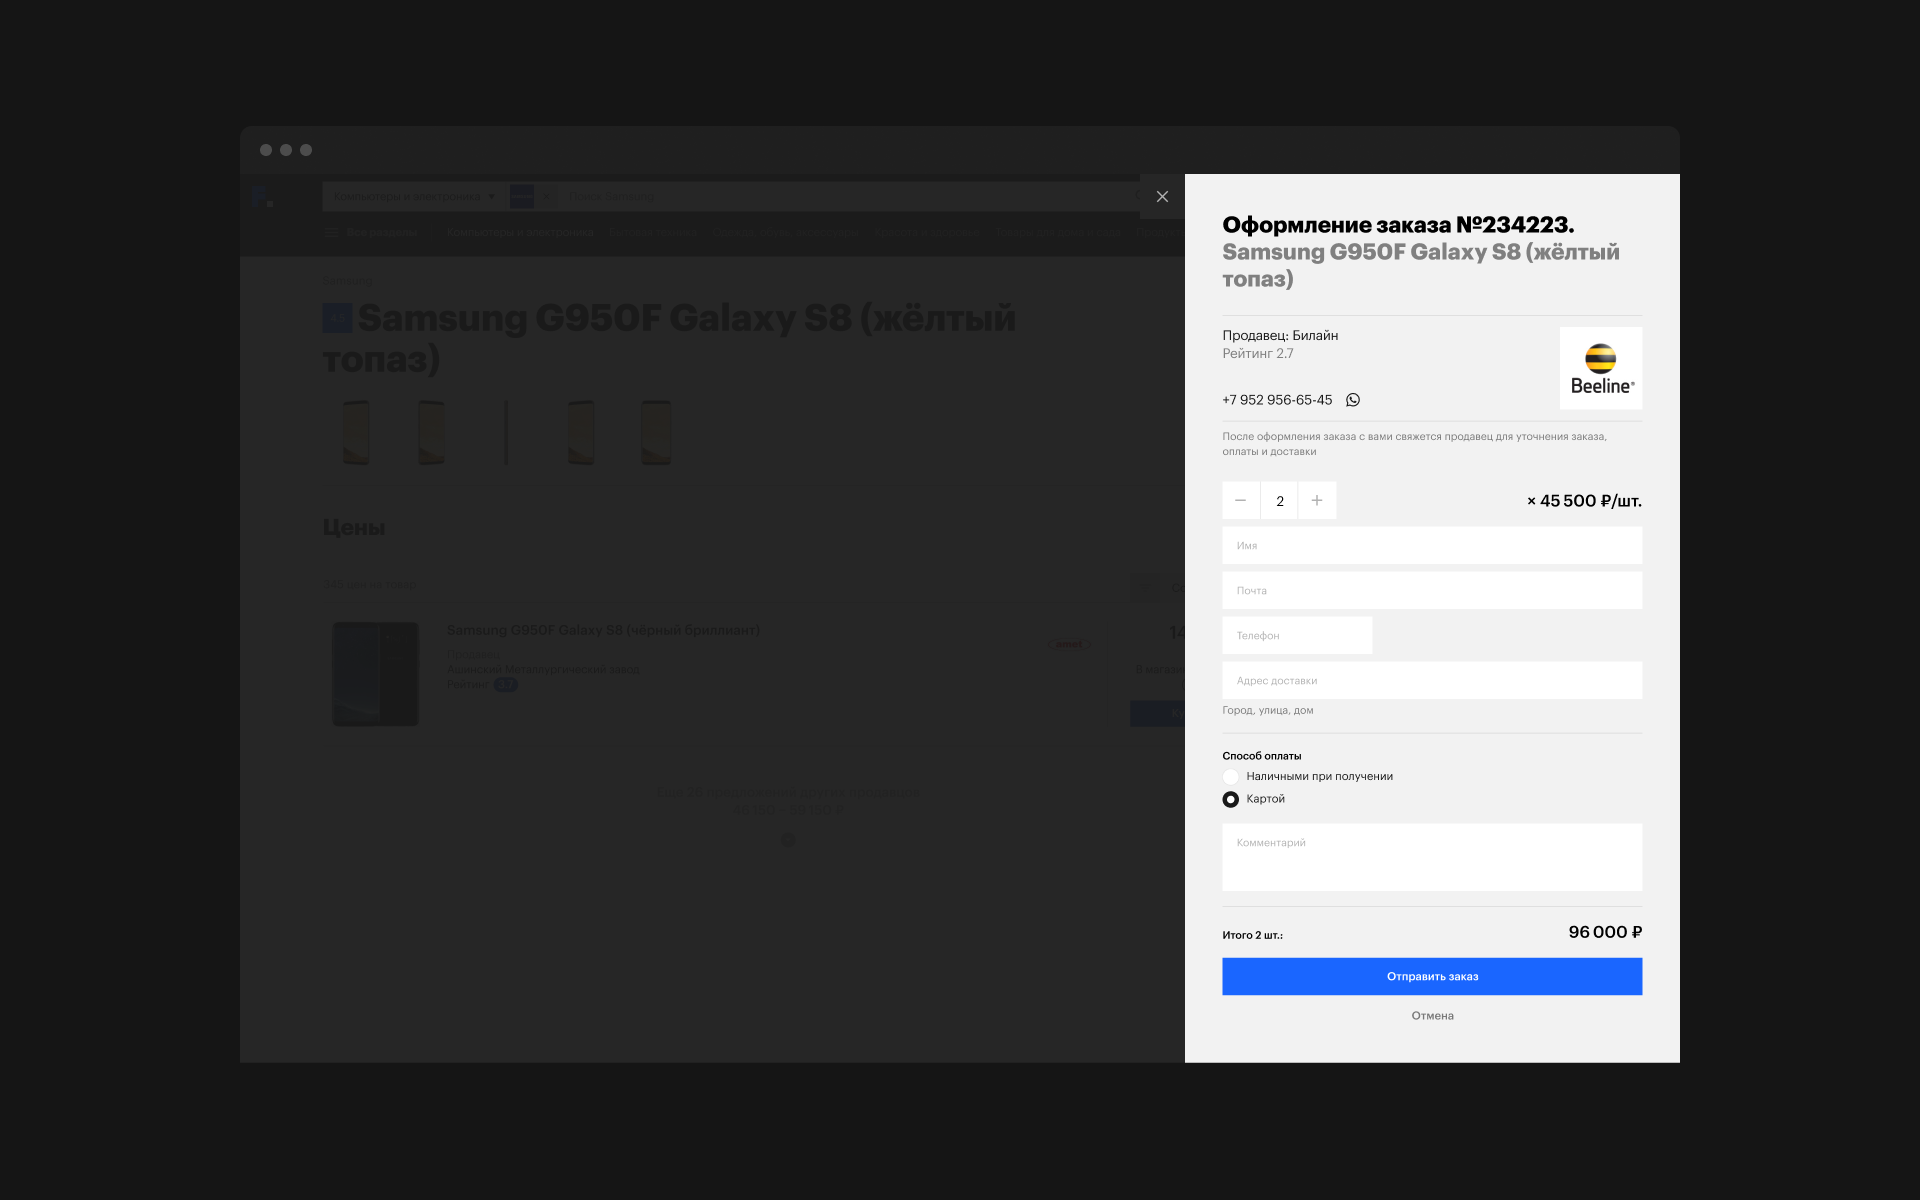Image resolution: width=1920 pixels, height=1200 pixels.
Task: Click the Комментарий text area
Action: pyautogui.click(x=1432, y=857)
